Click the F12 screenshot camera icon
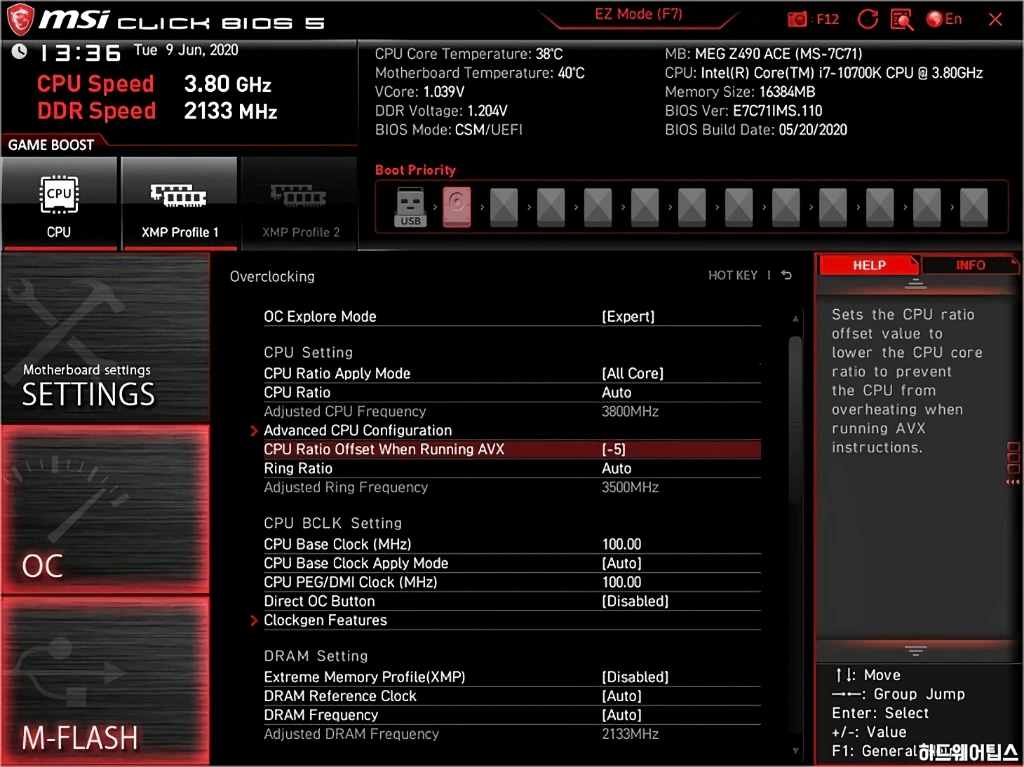Image resolution: width=1024 pixels, height=767 pixels. tap(797, 19)
